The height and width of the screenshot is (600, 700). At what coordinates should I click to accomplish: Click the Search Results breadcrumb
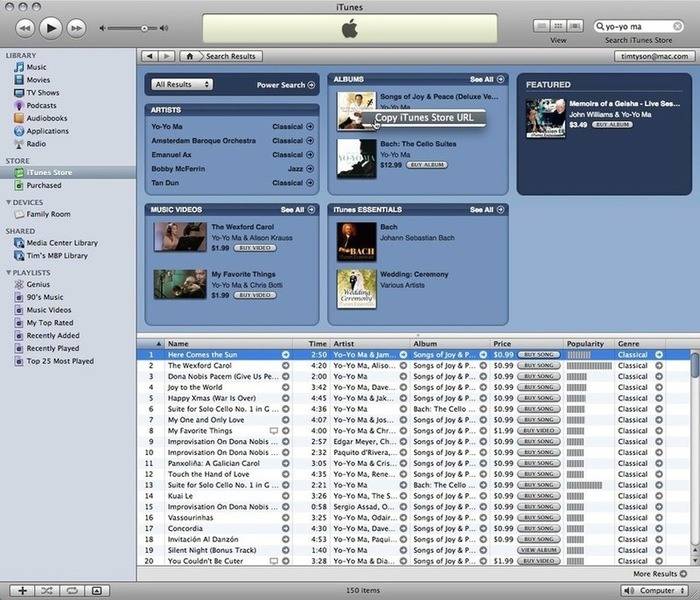pos(230,56)
